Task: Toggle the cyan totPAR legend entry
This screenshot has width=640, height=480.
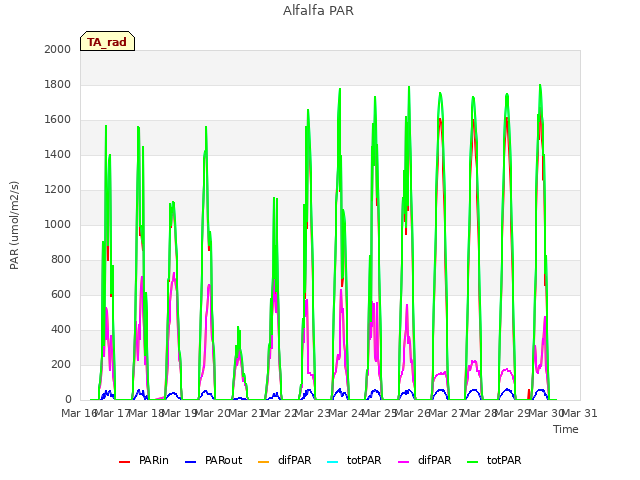Action: tap(354, 460)
